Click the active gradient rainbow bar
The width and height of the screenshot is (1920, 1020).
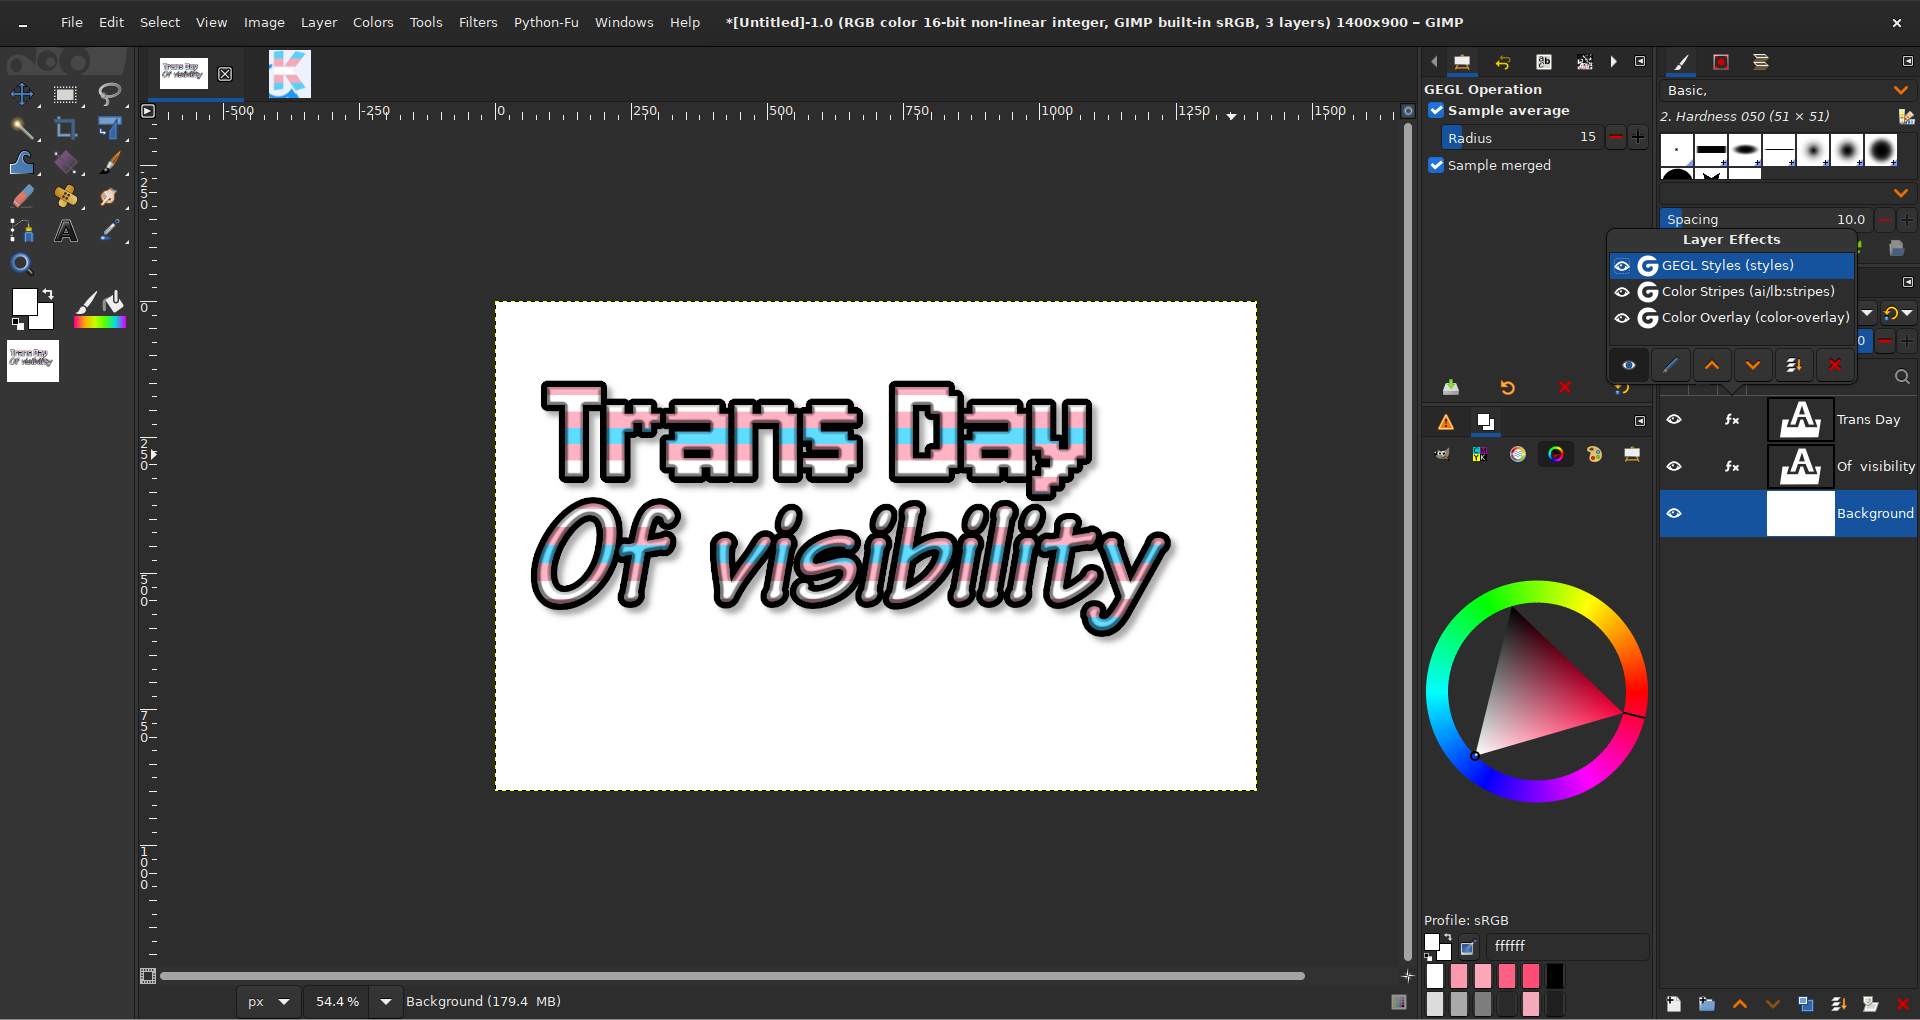point(100,322)
